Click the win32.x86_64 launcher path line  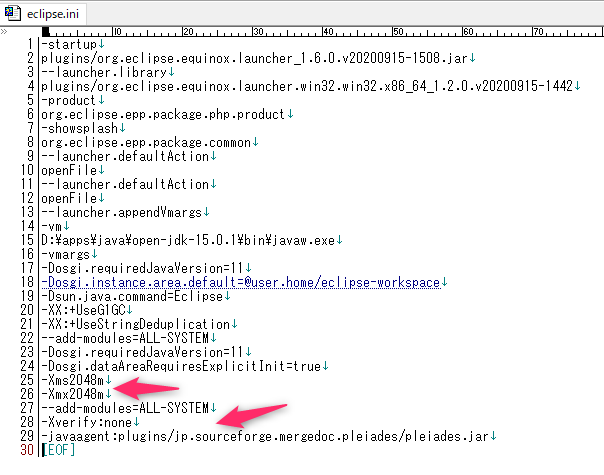pyautogui.click(x=307, y=86)
